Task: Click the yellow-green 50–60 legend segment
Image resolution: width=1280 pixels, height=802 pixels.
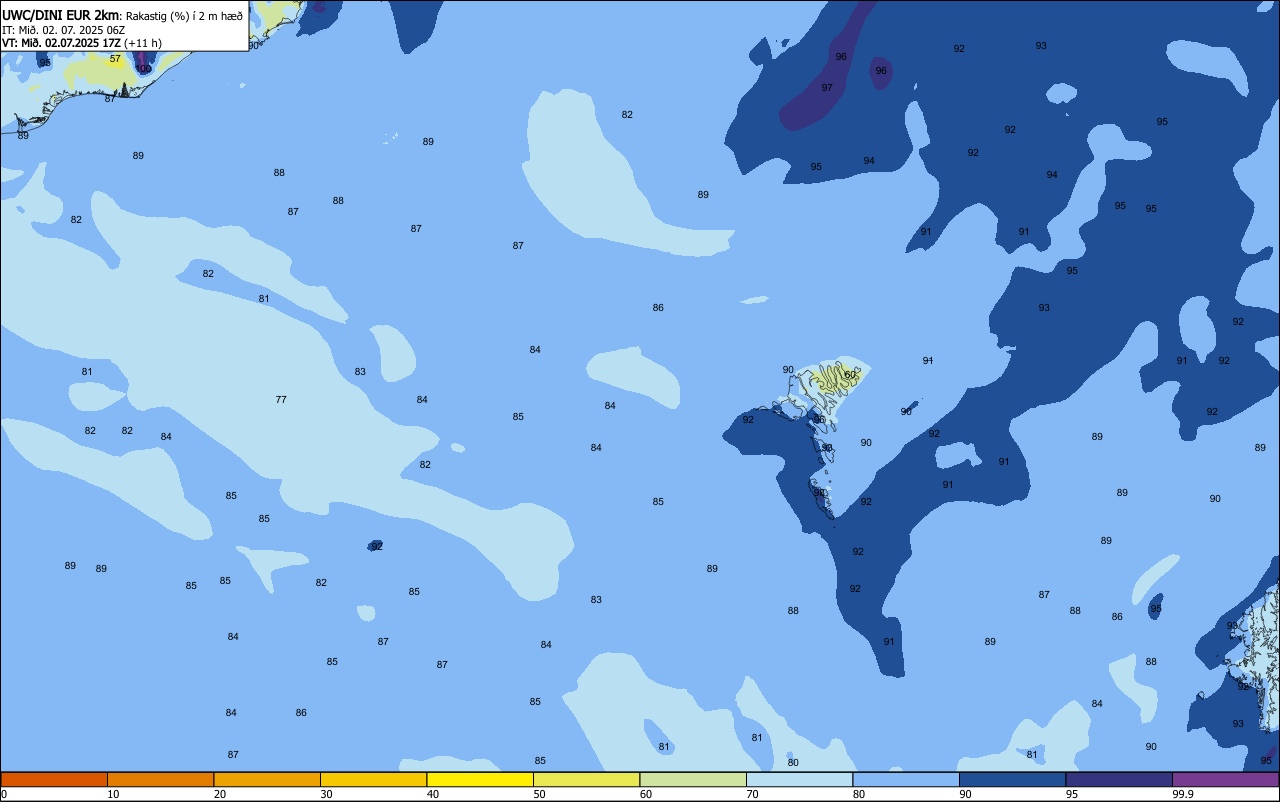Action: click(x=586, y=779)
